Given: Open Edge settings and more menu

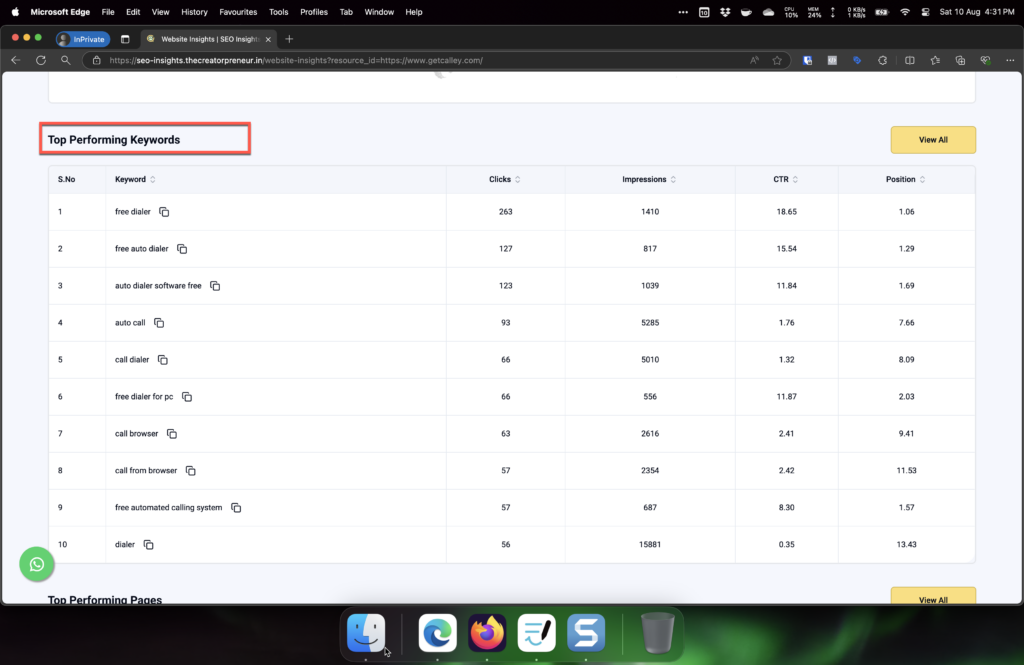Looking at the screenshot, I should click(1010, 60).
